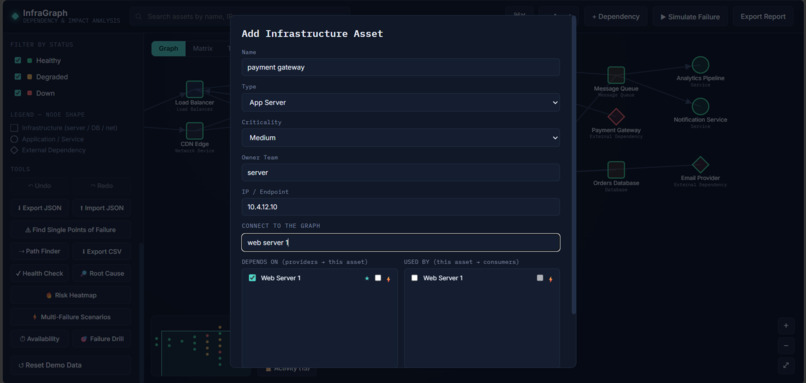Uncheck Web Server 1 under Depends On

coord(252,278)
